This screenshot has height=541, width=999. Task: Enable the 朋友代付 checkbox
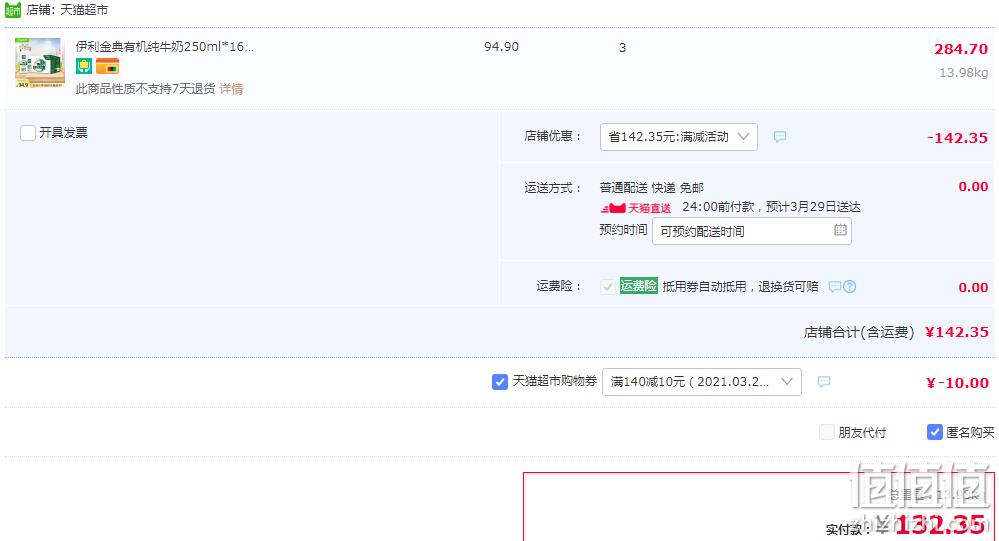826,432
